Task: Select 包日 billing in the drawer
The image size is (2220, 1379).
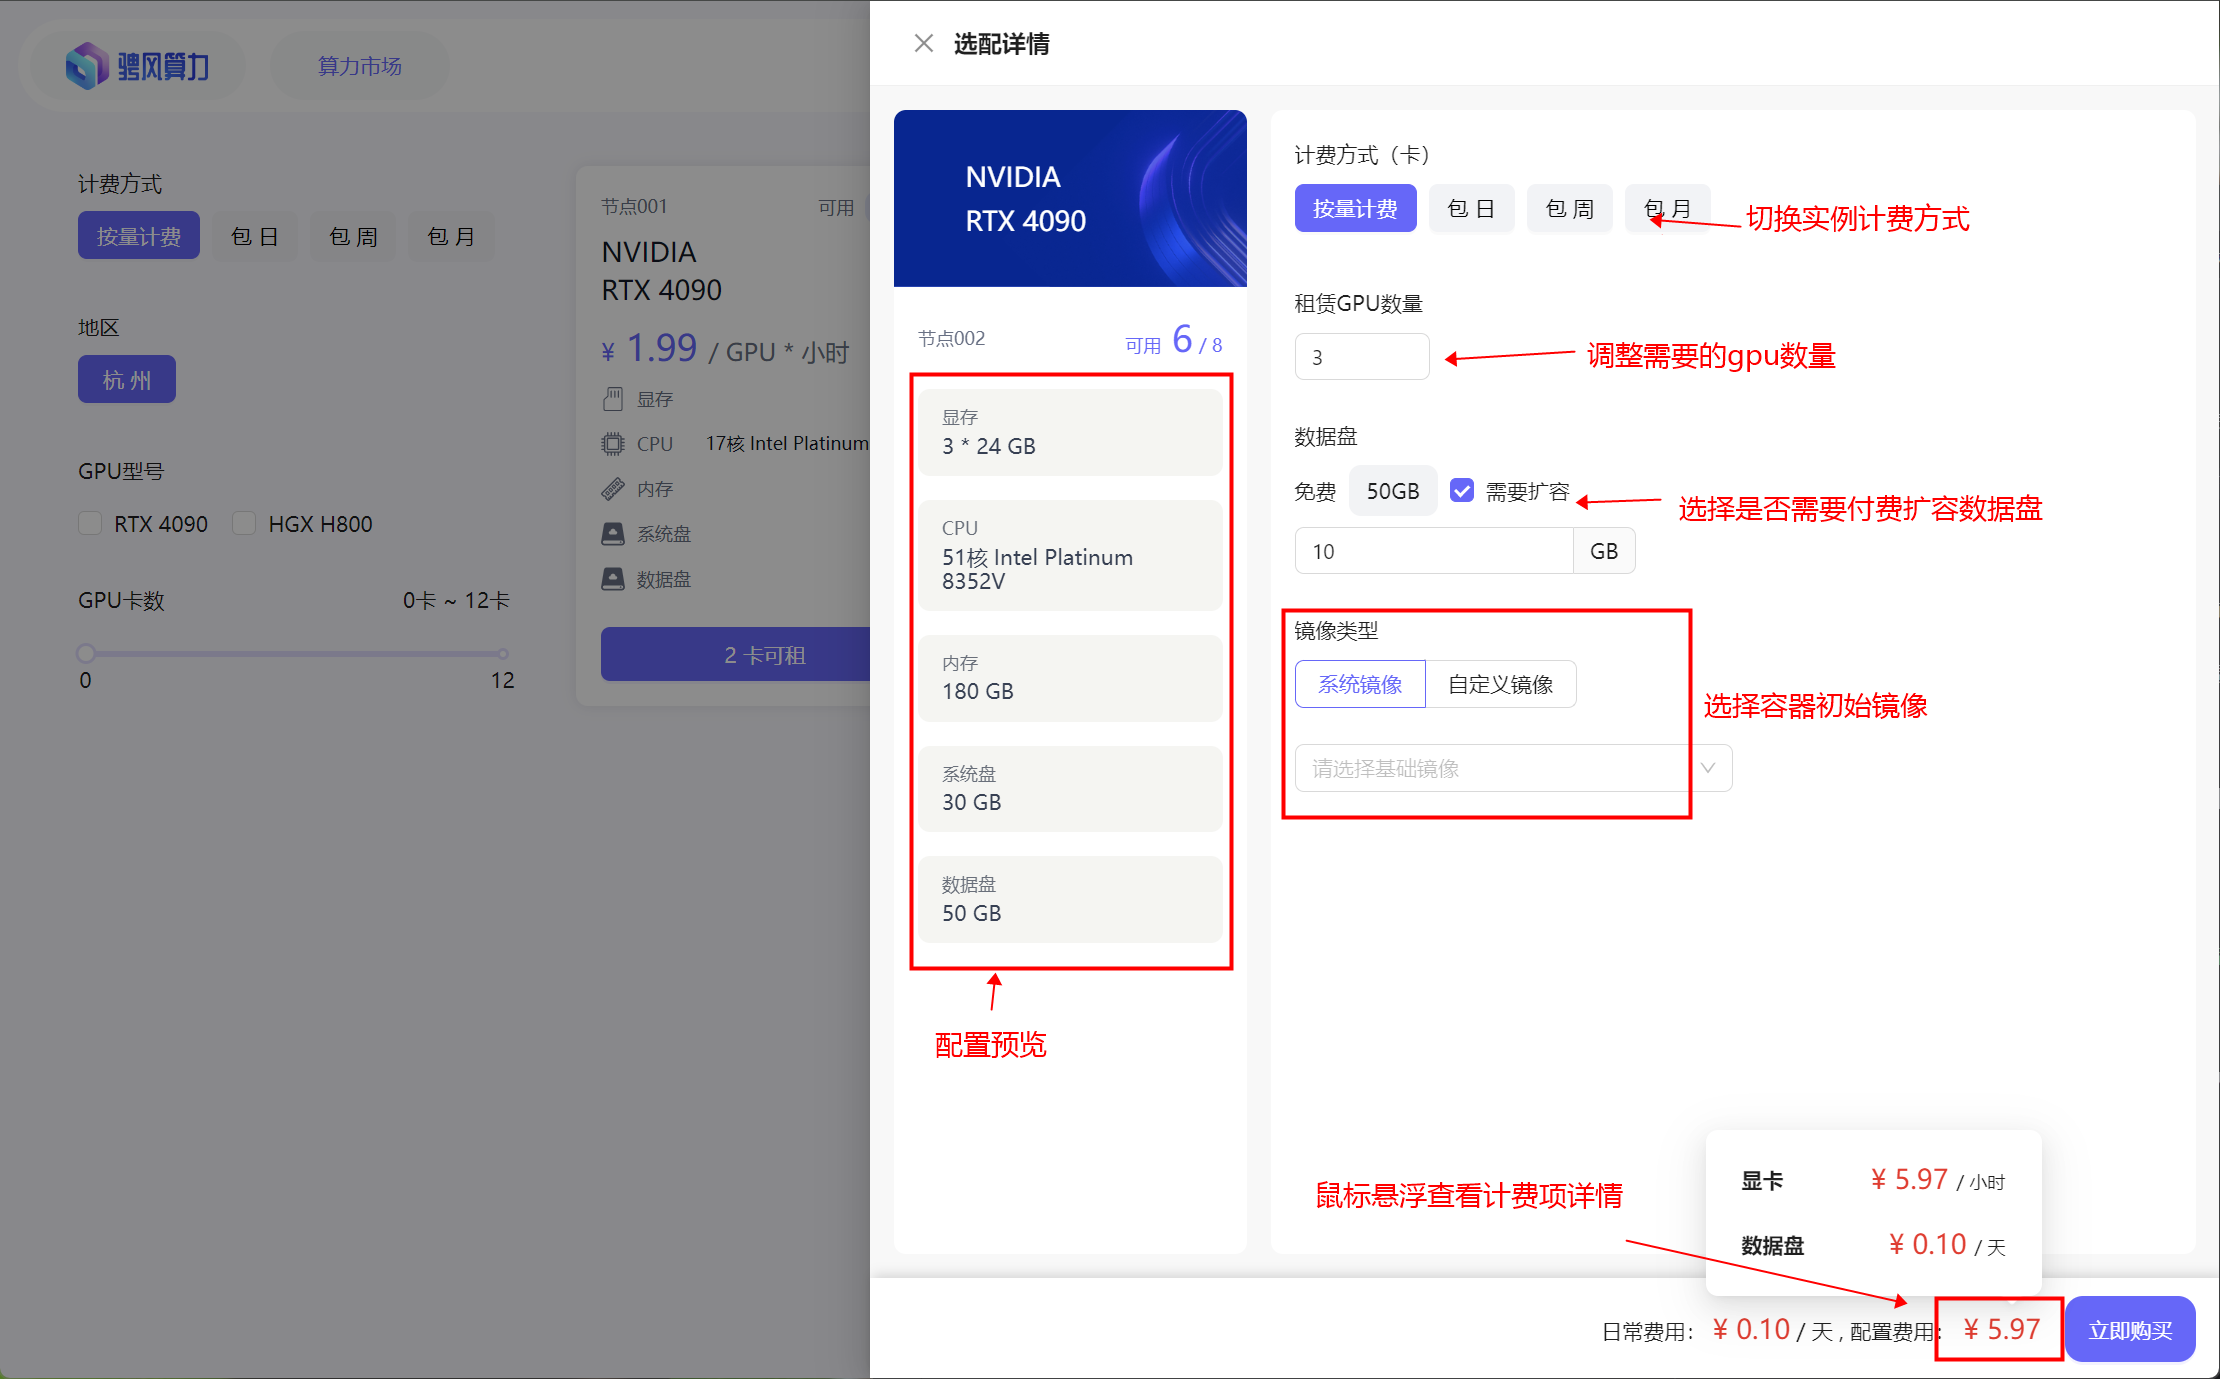Action: [1471, 208]
